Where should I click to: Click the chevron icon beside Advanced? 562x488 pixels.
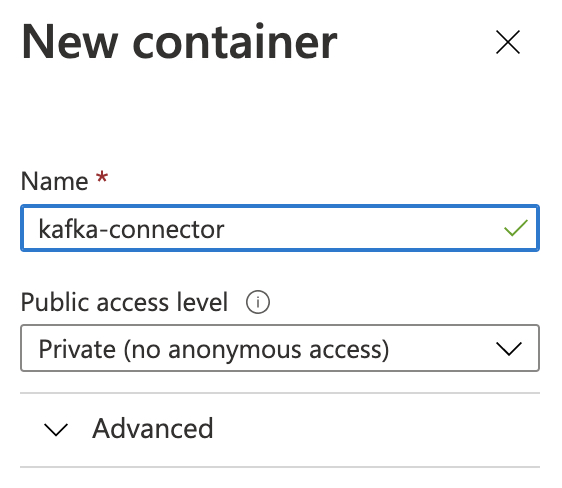pos(56,430)
